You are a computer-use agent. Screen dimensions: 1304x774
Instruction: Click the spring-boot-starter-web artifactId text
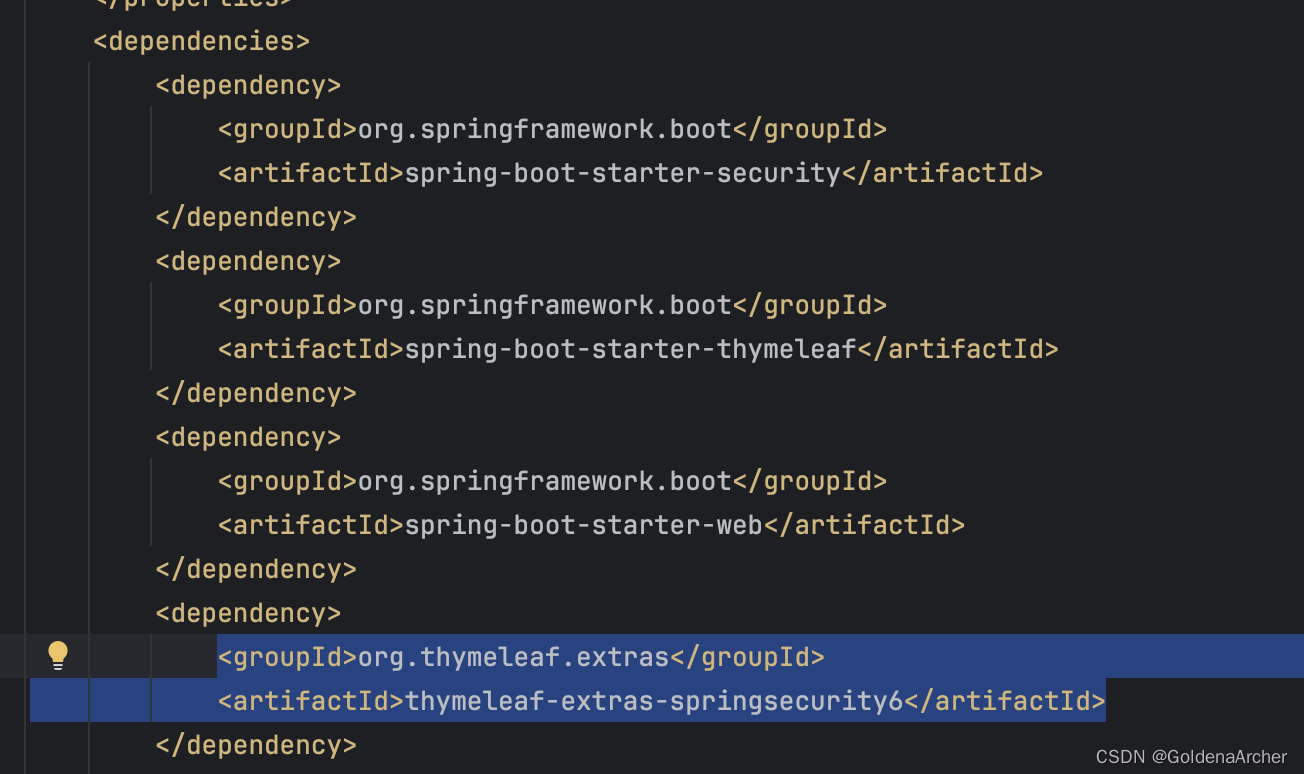pos(583,526)
